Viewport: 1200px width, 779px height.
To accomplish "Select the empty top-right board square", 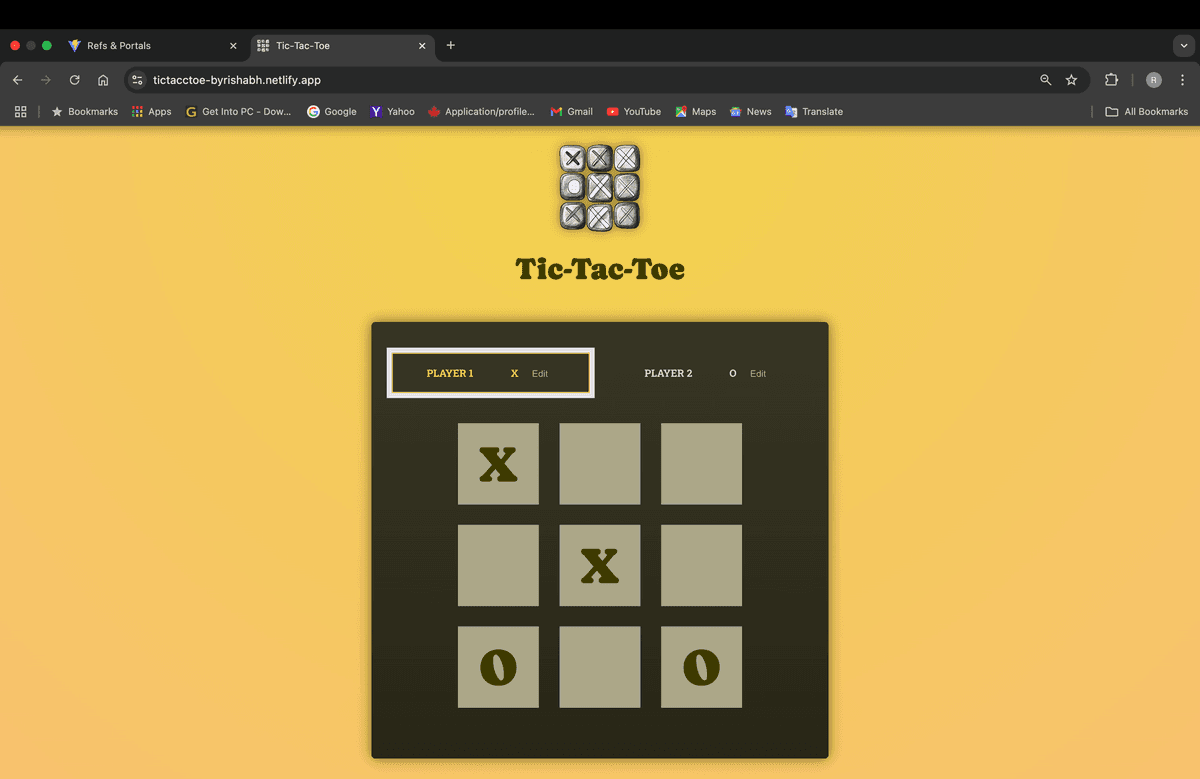I will click(701, 464).
